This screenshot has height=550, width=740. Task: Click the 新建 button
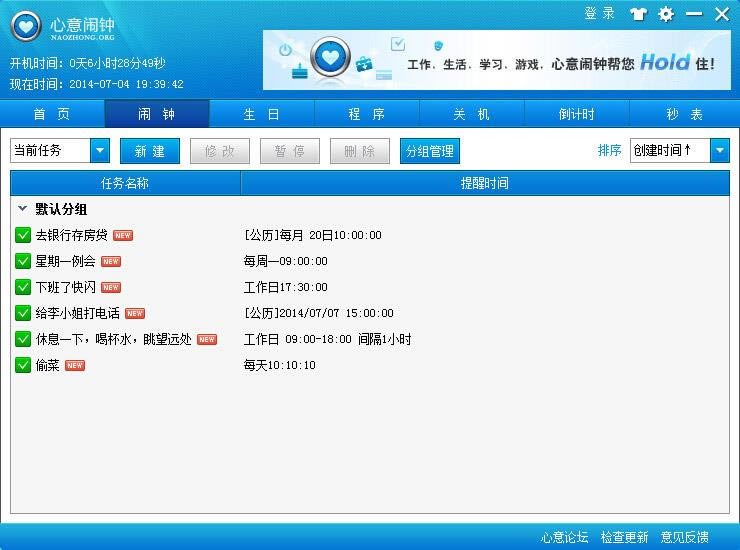[150, 151]
